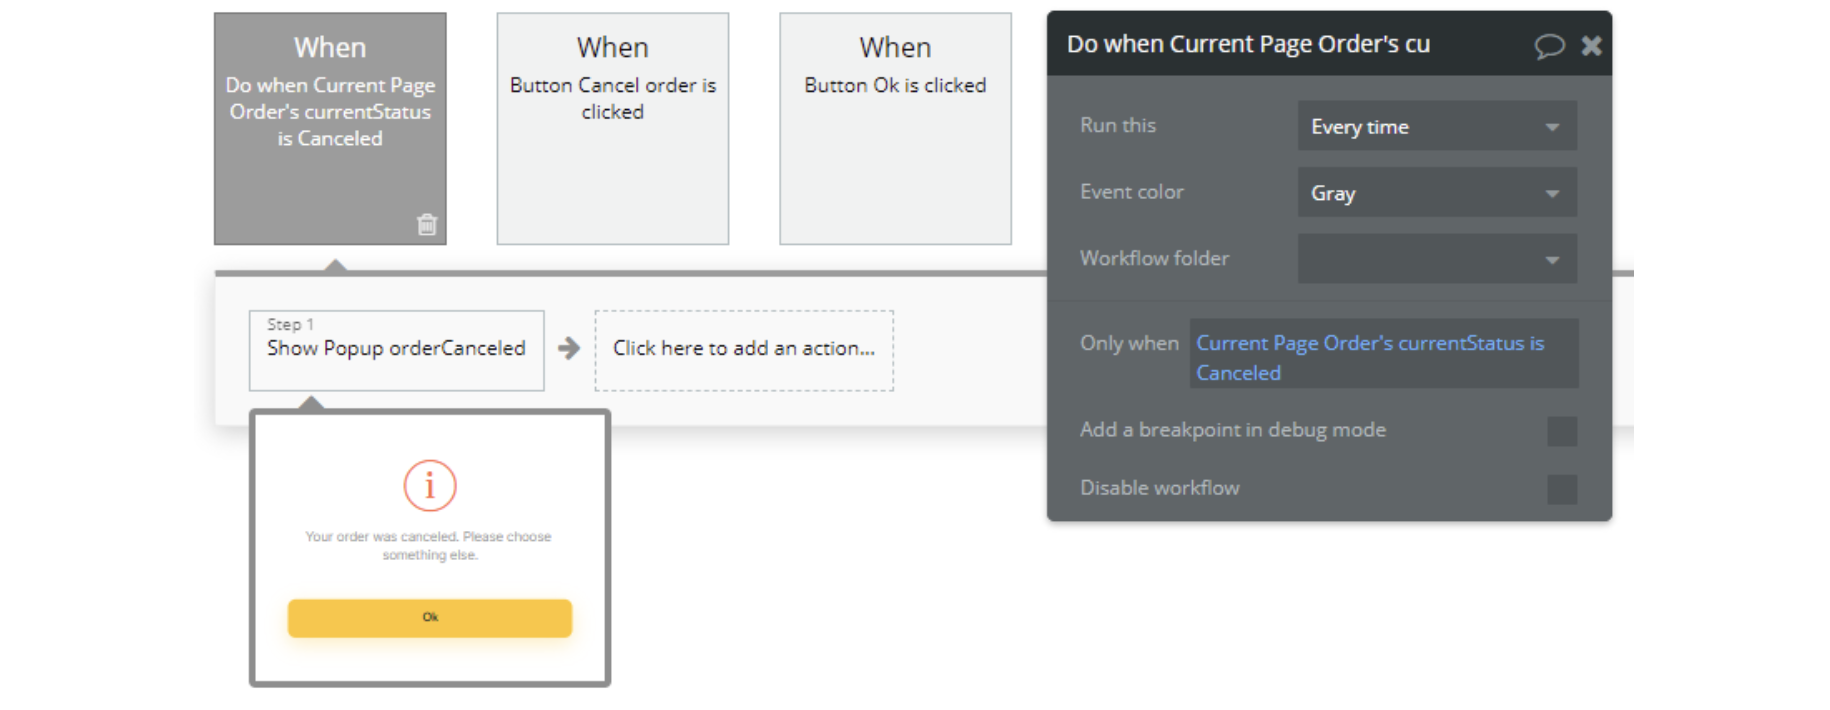Viewport: 1830px width, 710px height.
Task: Close the workflow properties panel
Action: (x=1591, y=46)
